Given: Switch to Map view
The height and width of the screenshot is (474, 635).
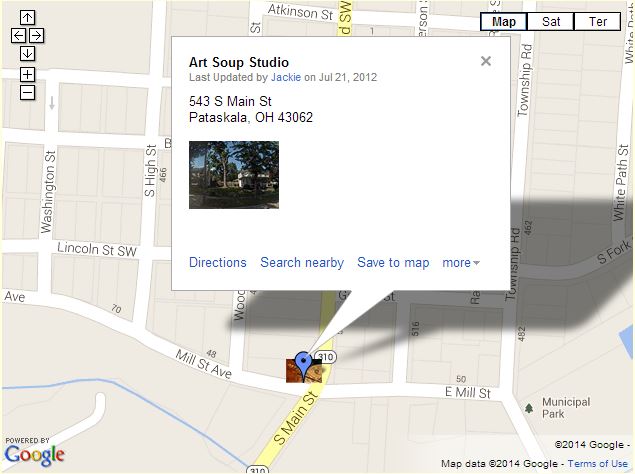Looking at the screenshot, I should [503, 21].
